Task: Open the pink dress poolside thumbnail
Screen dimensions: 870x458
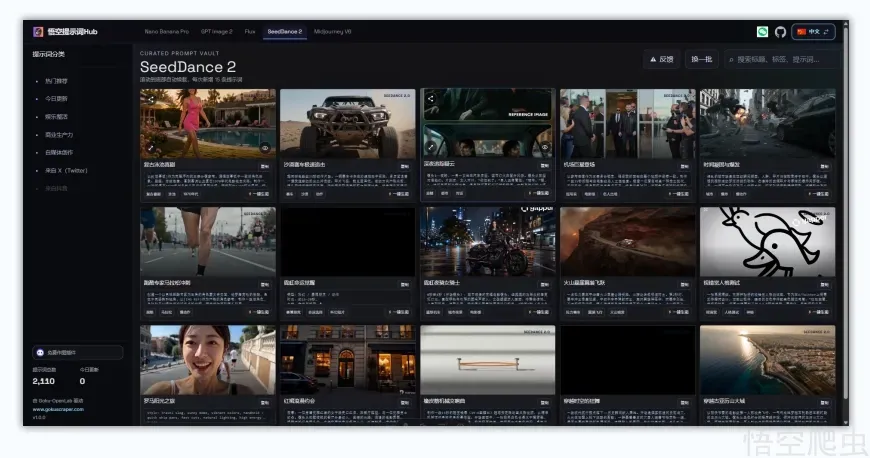Action: click(x=208, y=123)
